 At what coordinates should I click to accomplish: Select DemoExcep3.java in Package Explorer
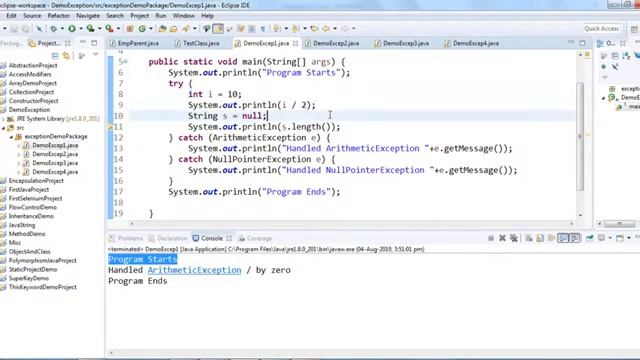point(55,163)
